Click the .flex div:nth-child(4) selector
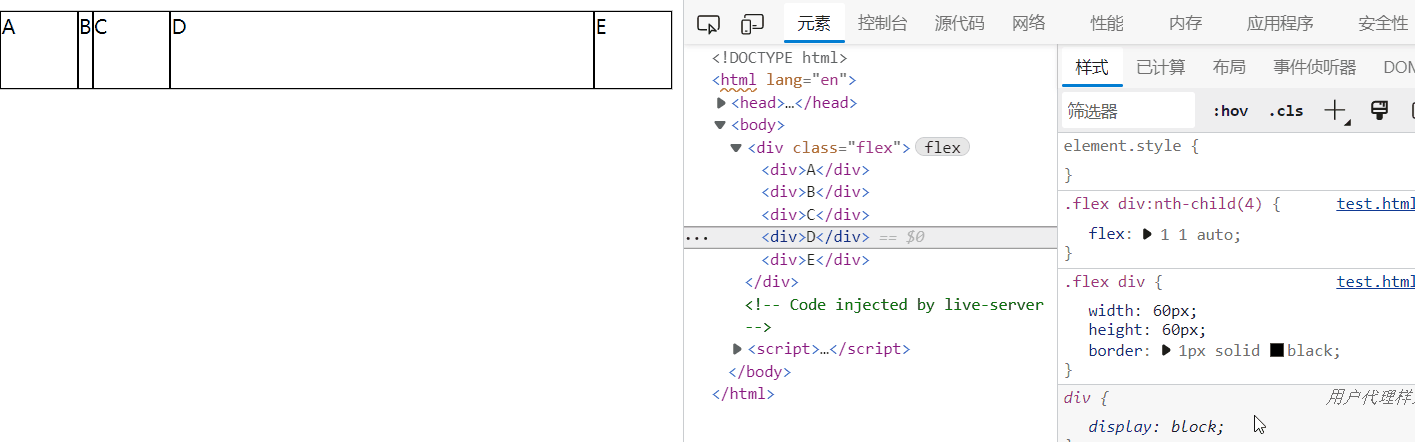 1165,204
